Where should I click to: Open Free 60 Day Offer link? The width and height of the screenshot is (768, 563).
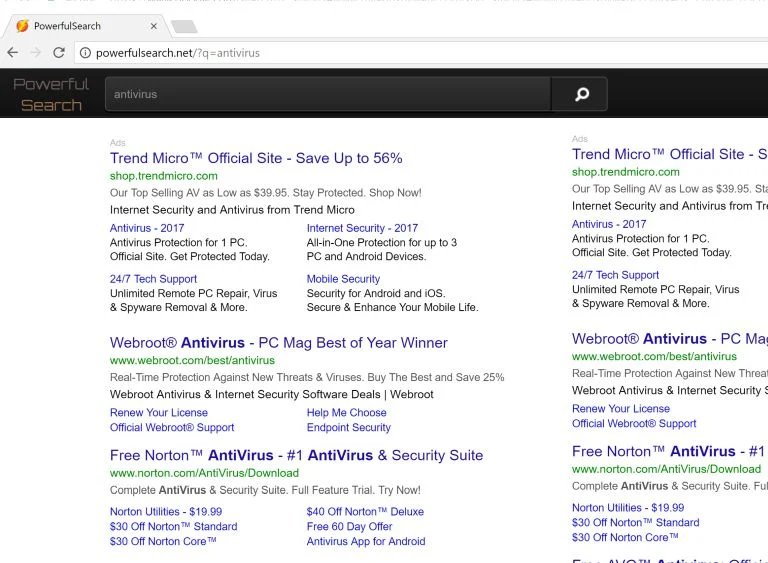click(x=350, y=526)
